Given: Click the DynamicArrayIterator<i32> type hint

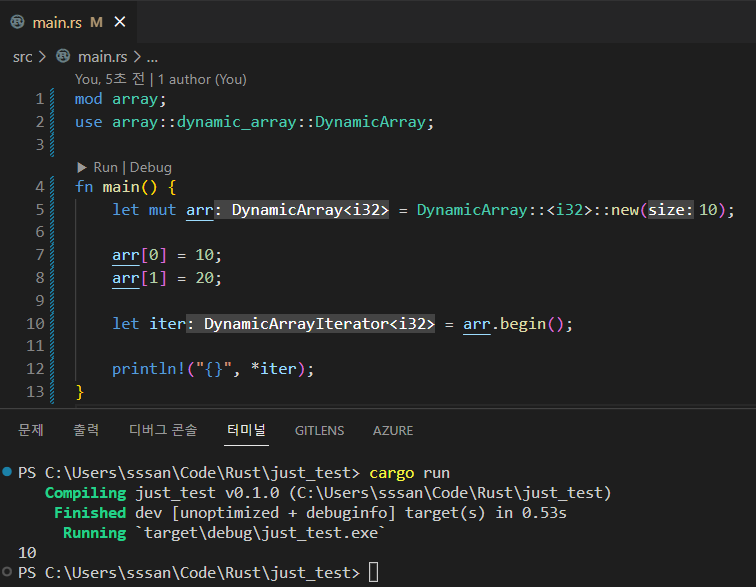Looking at the screenshot, I should 318,324.
